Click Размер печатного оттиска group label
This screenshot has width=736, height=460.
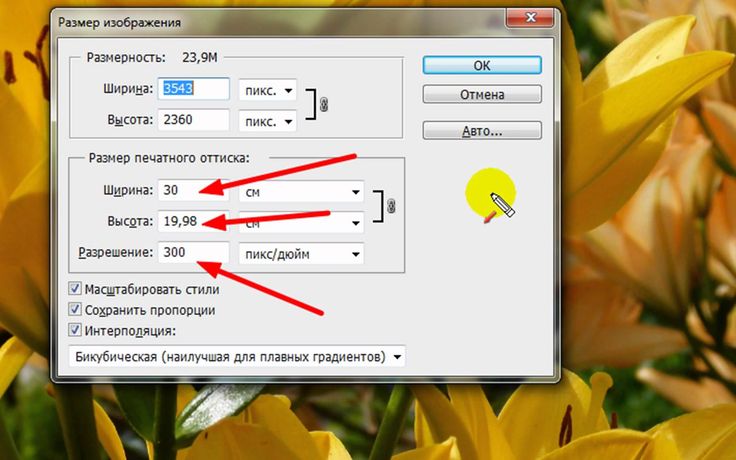[x=169, y=158]
